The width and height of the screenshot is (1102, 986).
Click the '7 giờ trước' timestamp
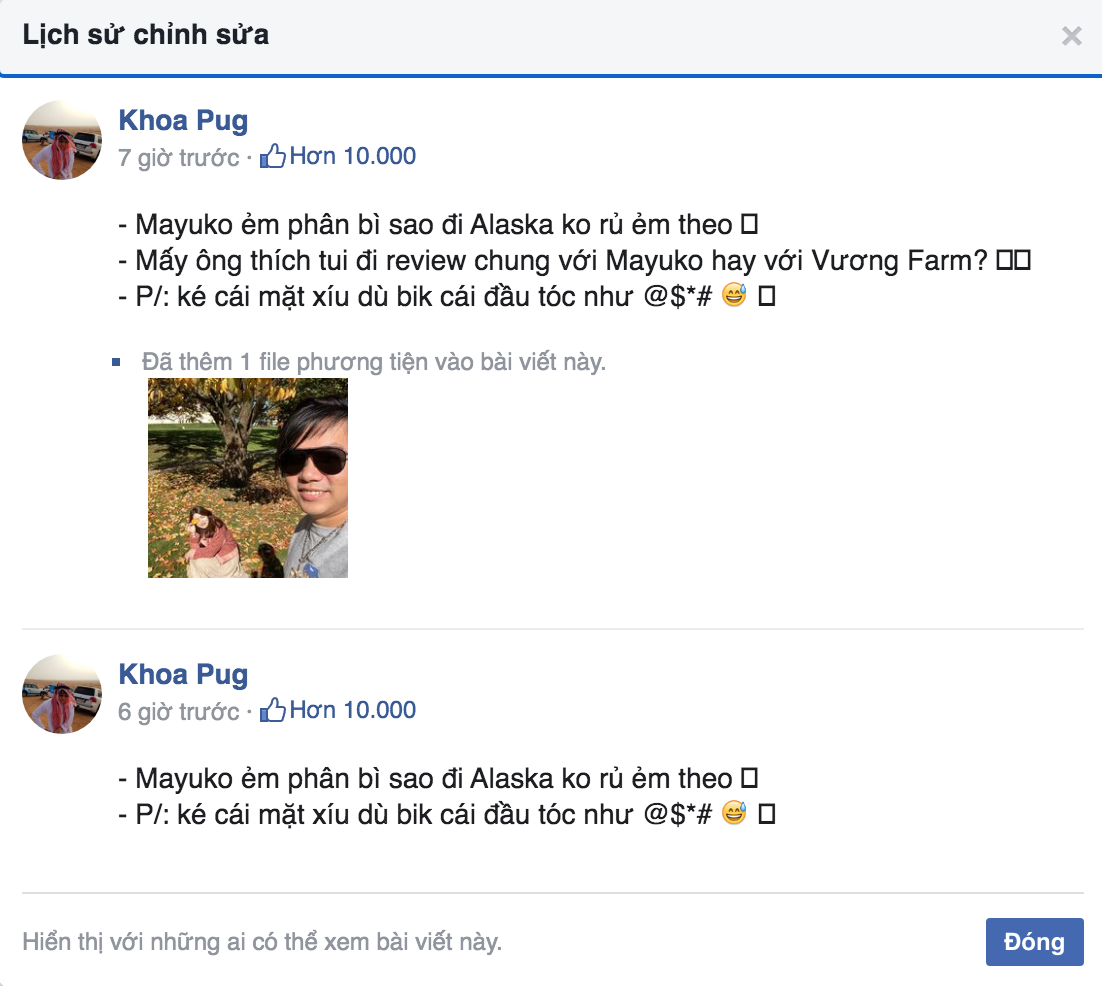coord(178,158)
